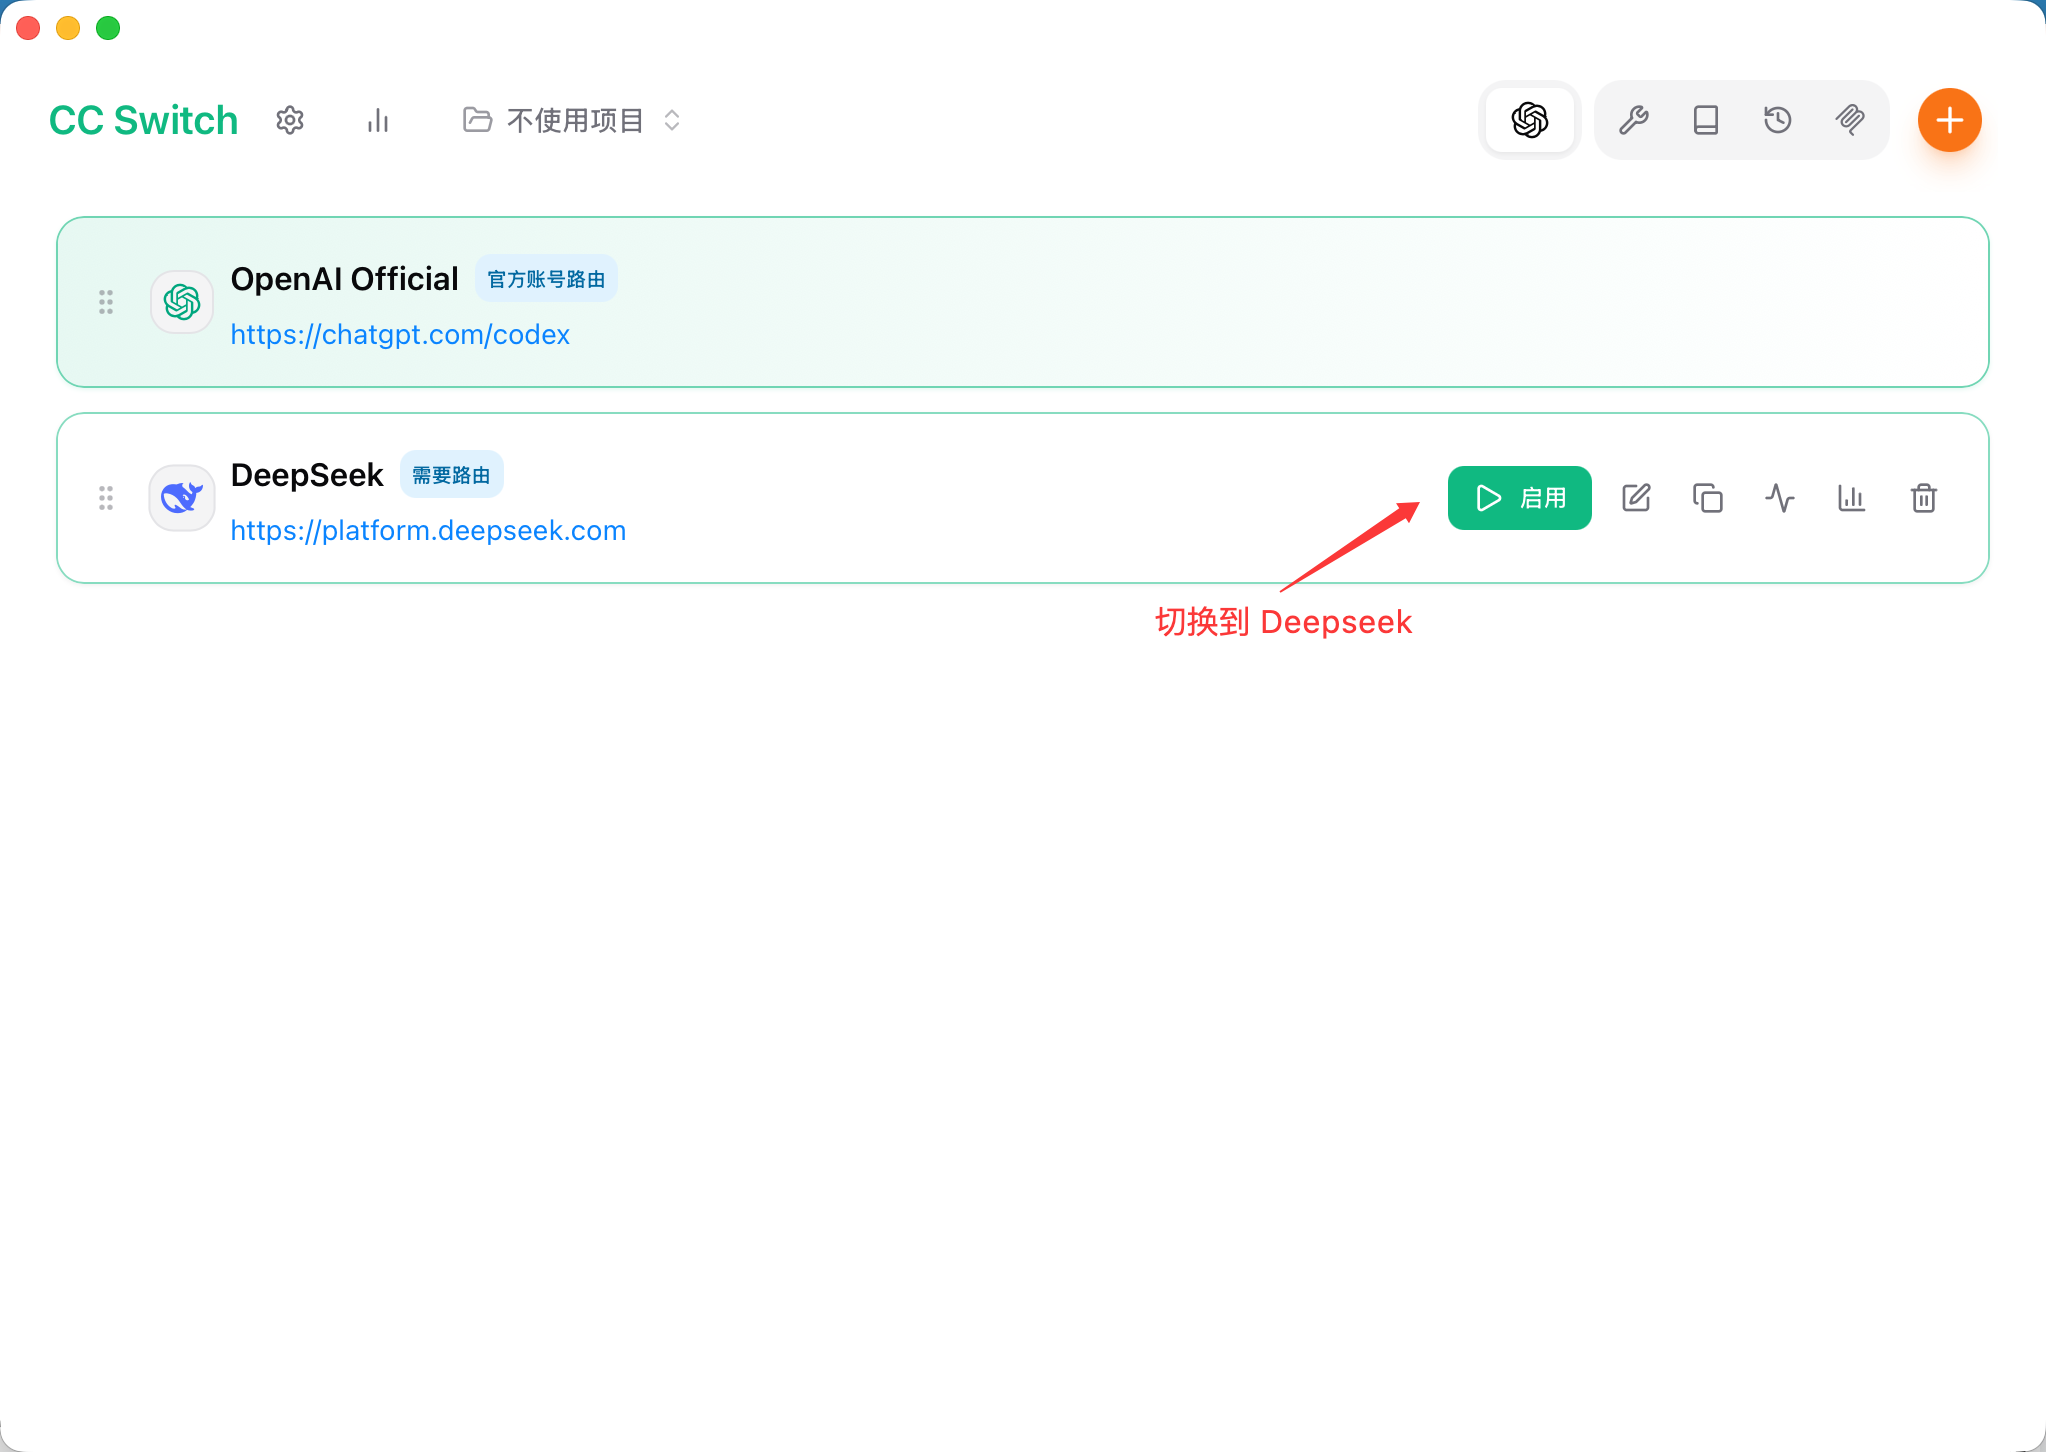Click the 需要路由 badge
Image resolution: width=2046 pixels, height=1452 pixels.
click(x=452, y=475)
